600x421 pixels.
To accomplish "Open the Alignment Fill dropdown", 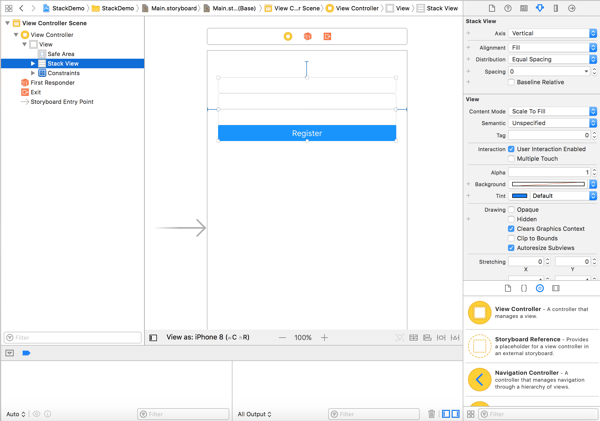I will [x=553, y=47].
